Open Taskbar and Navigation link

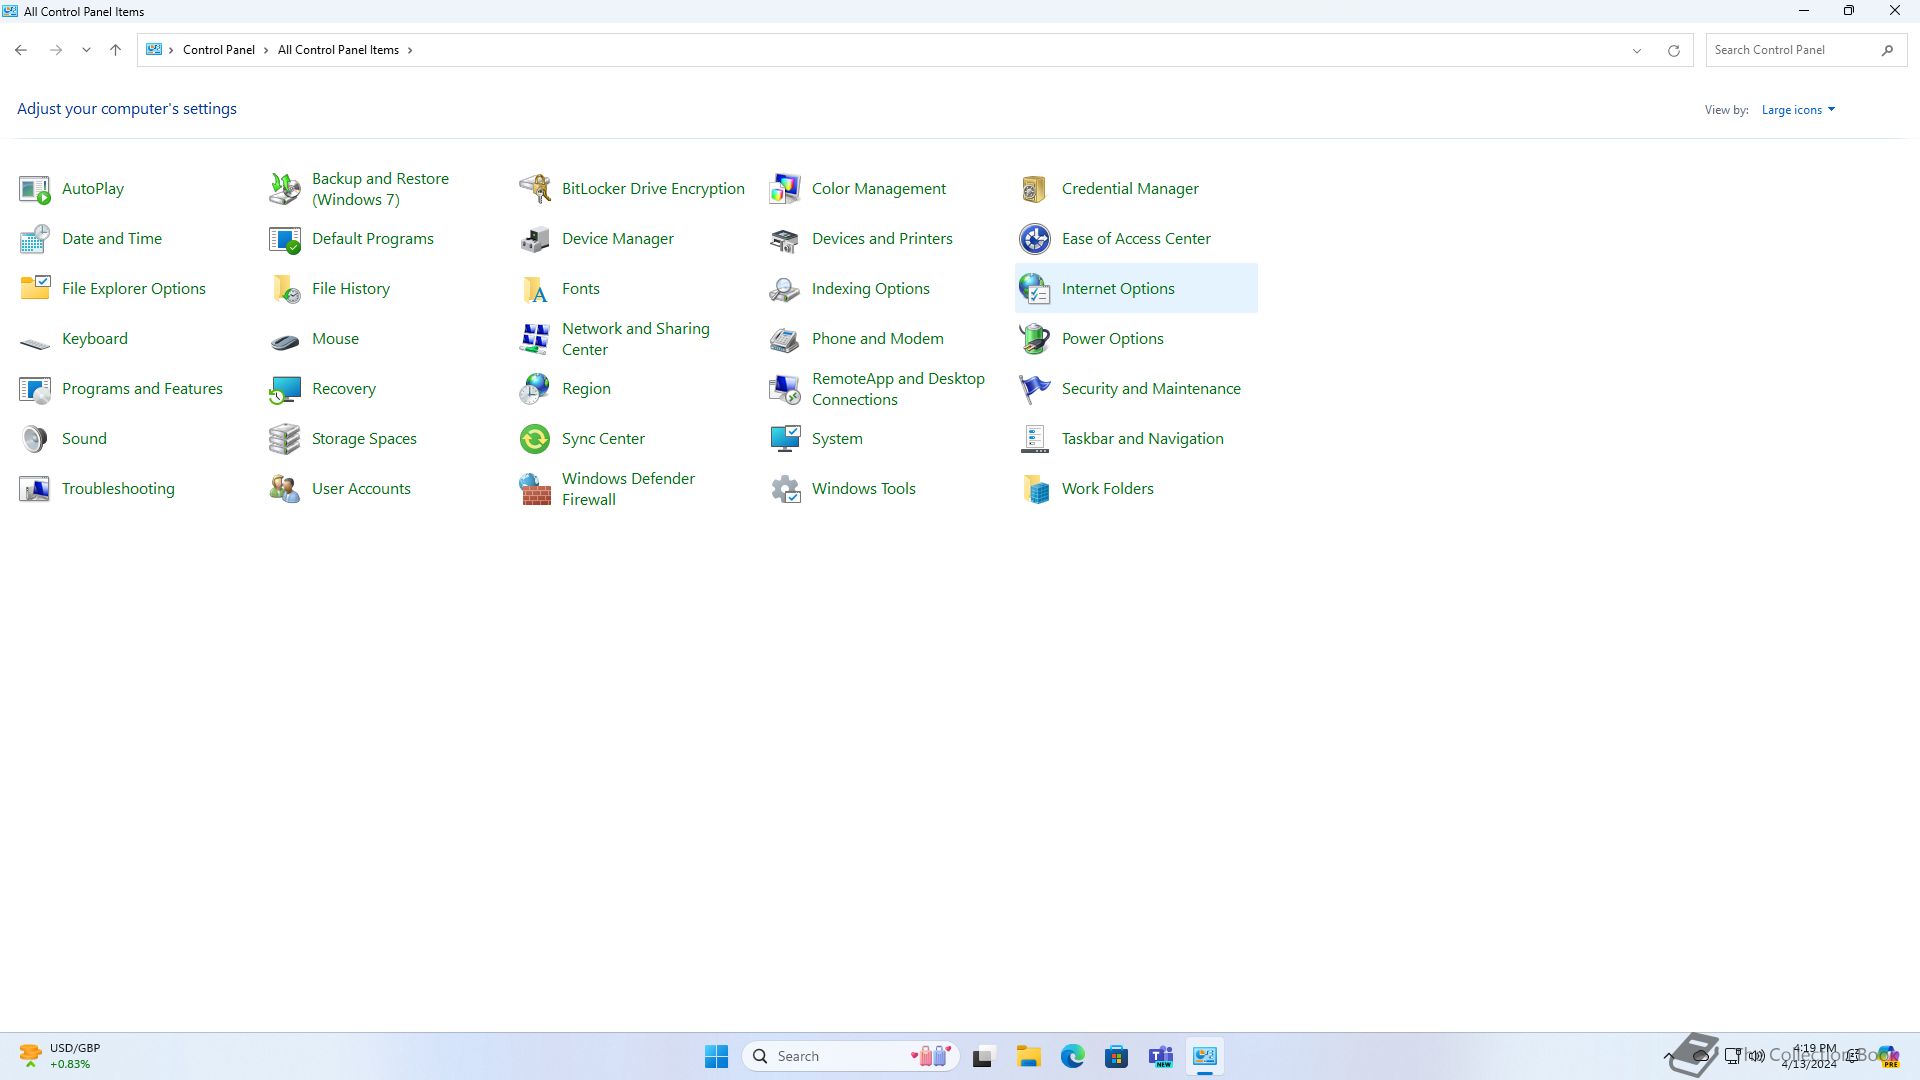[x=1142, y=439]
